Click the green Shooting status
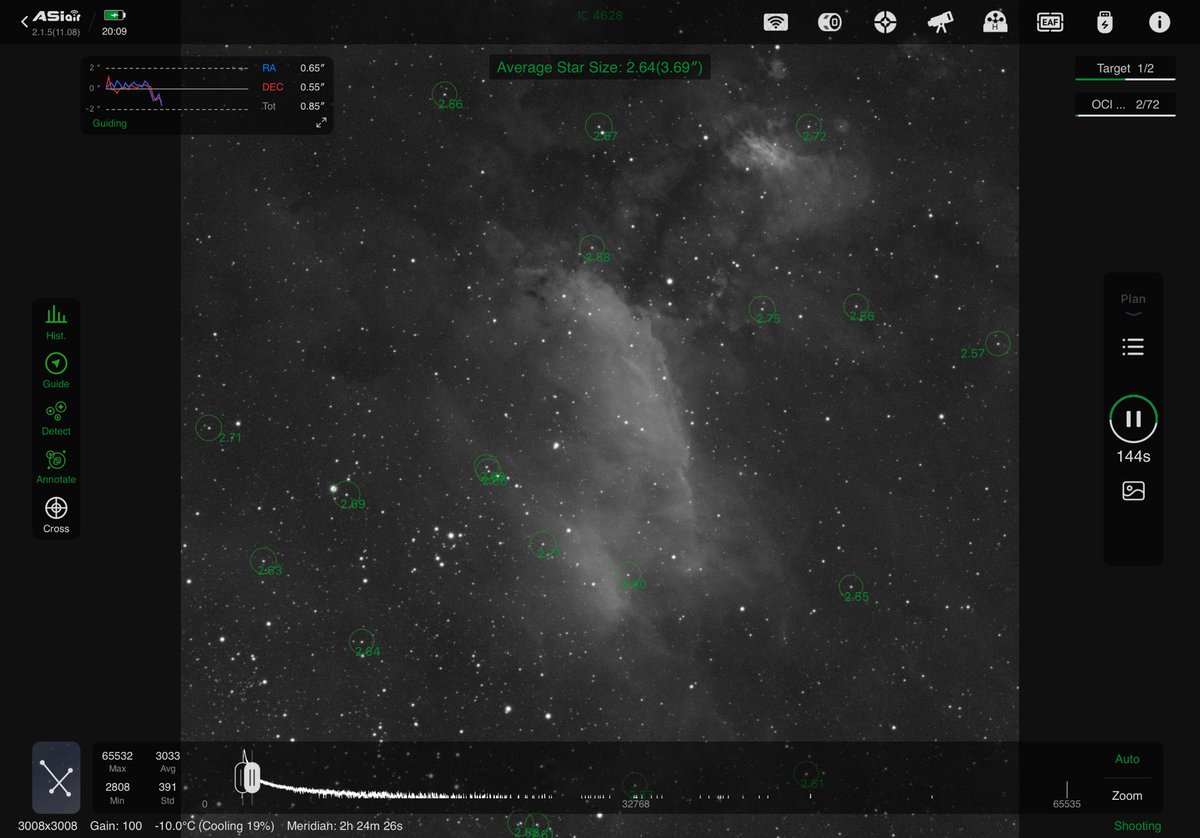The width and height of the screenshot is (1200, 838). pos(1138,826)
